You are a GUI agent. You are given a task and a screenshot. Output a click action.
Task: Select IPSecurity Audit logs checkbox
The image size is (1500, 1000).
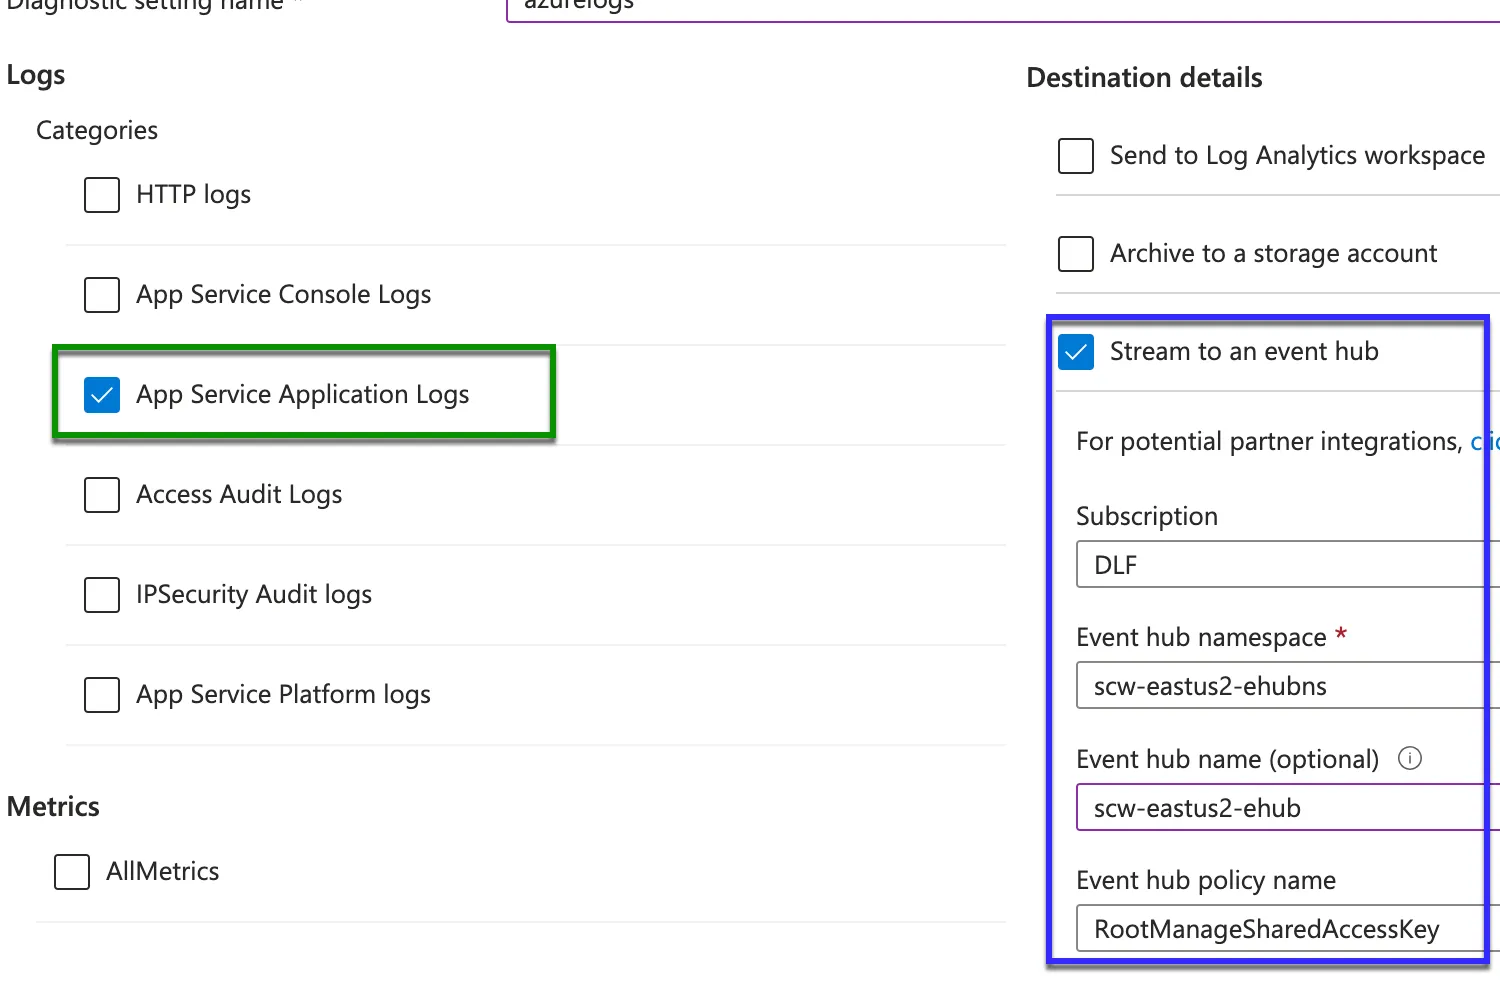(102, 595)
